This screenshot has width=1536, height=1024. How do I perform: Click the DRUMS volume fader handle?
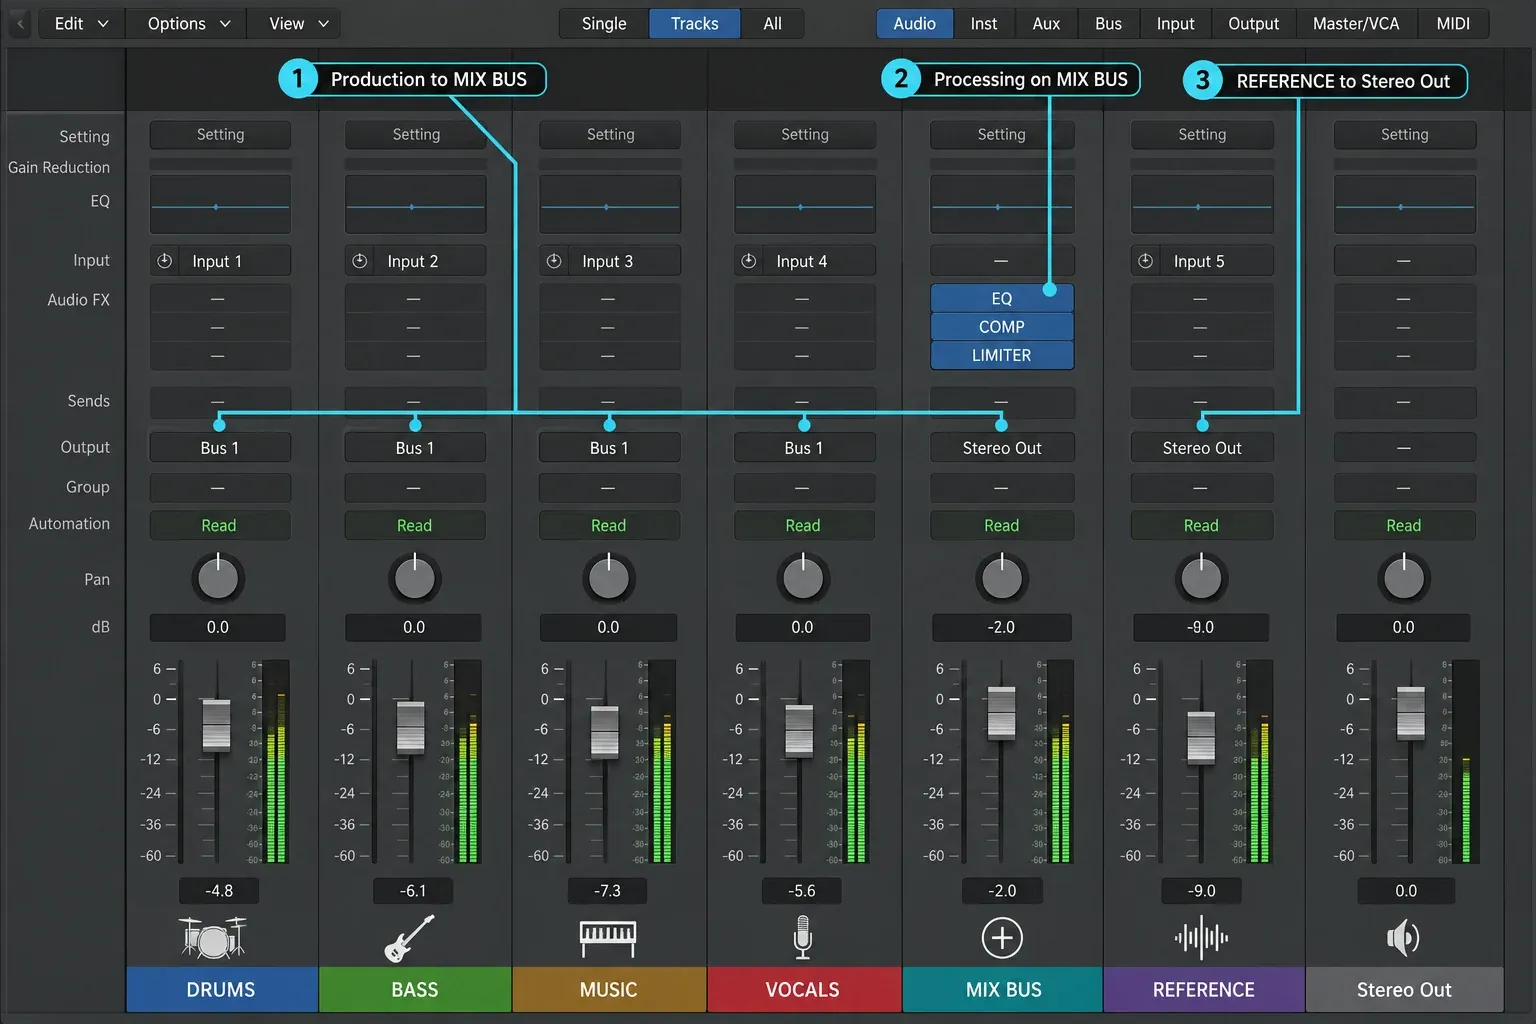point(216,725)
